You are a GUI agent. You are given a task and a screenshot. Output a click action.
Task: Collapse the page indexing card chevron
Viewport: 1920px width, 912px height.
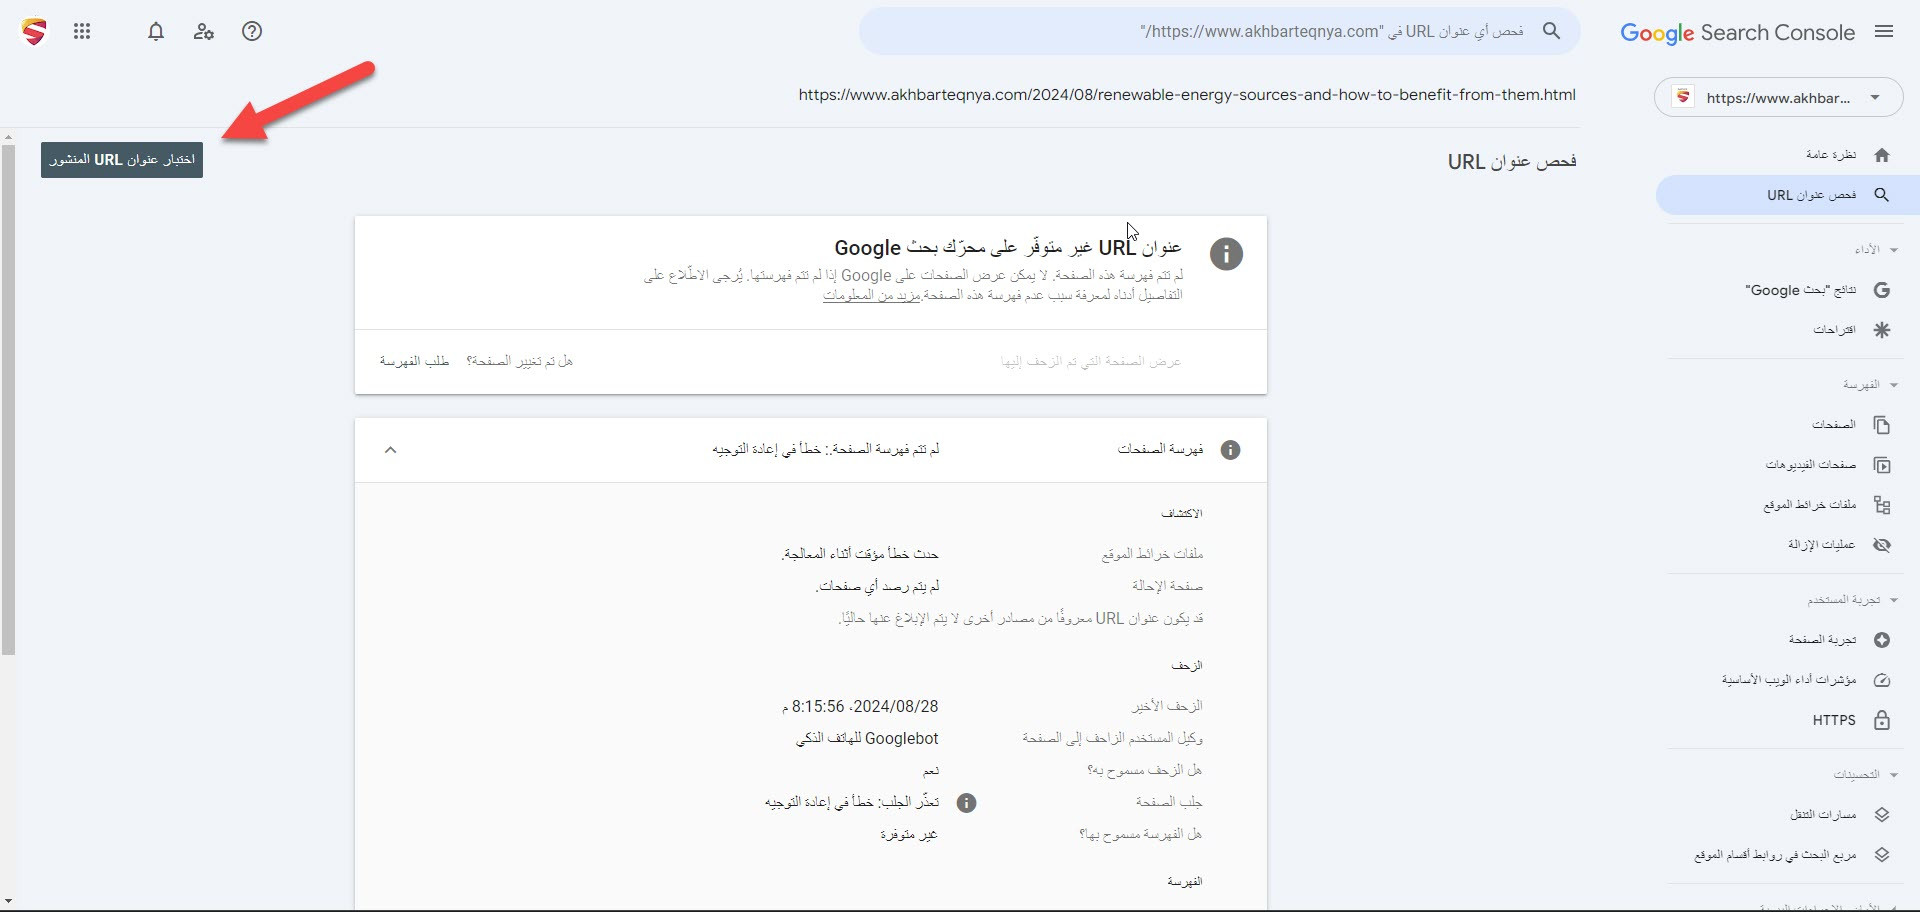391,450
